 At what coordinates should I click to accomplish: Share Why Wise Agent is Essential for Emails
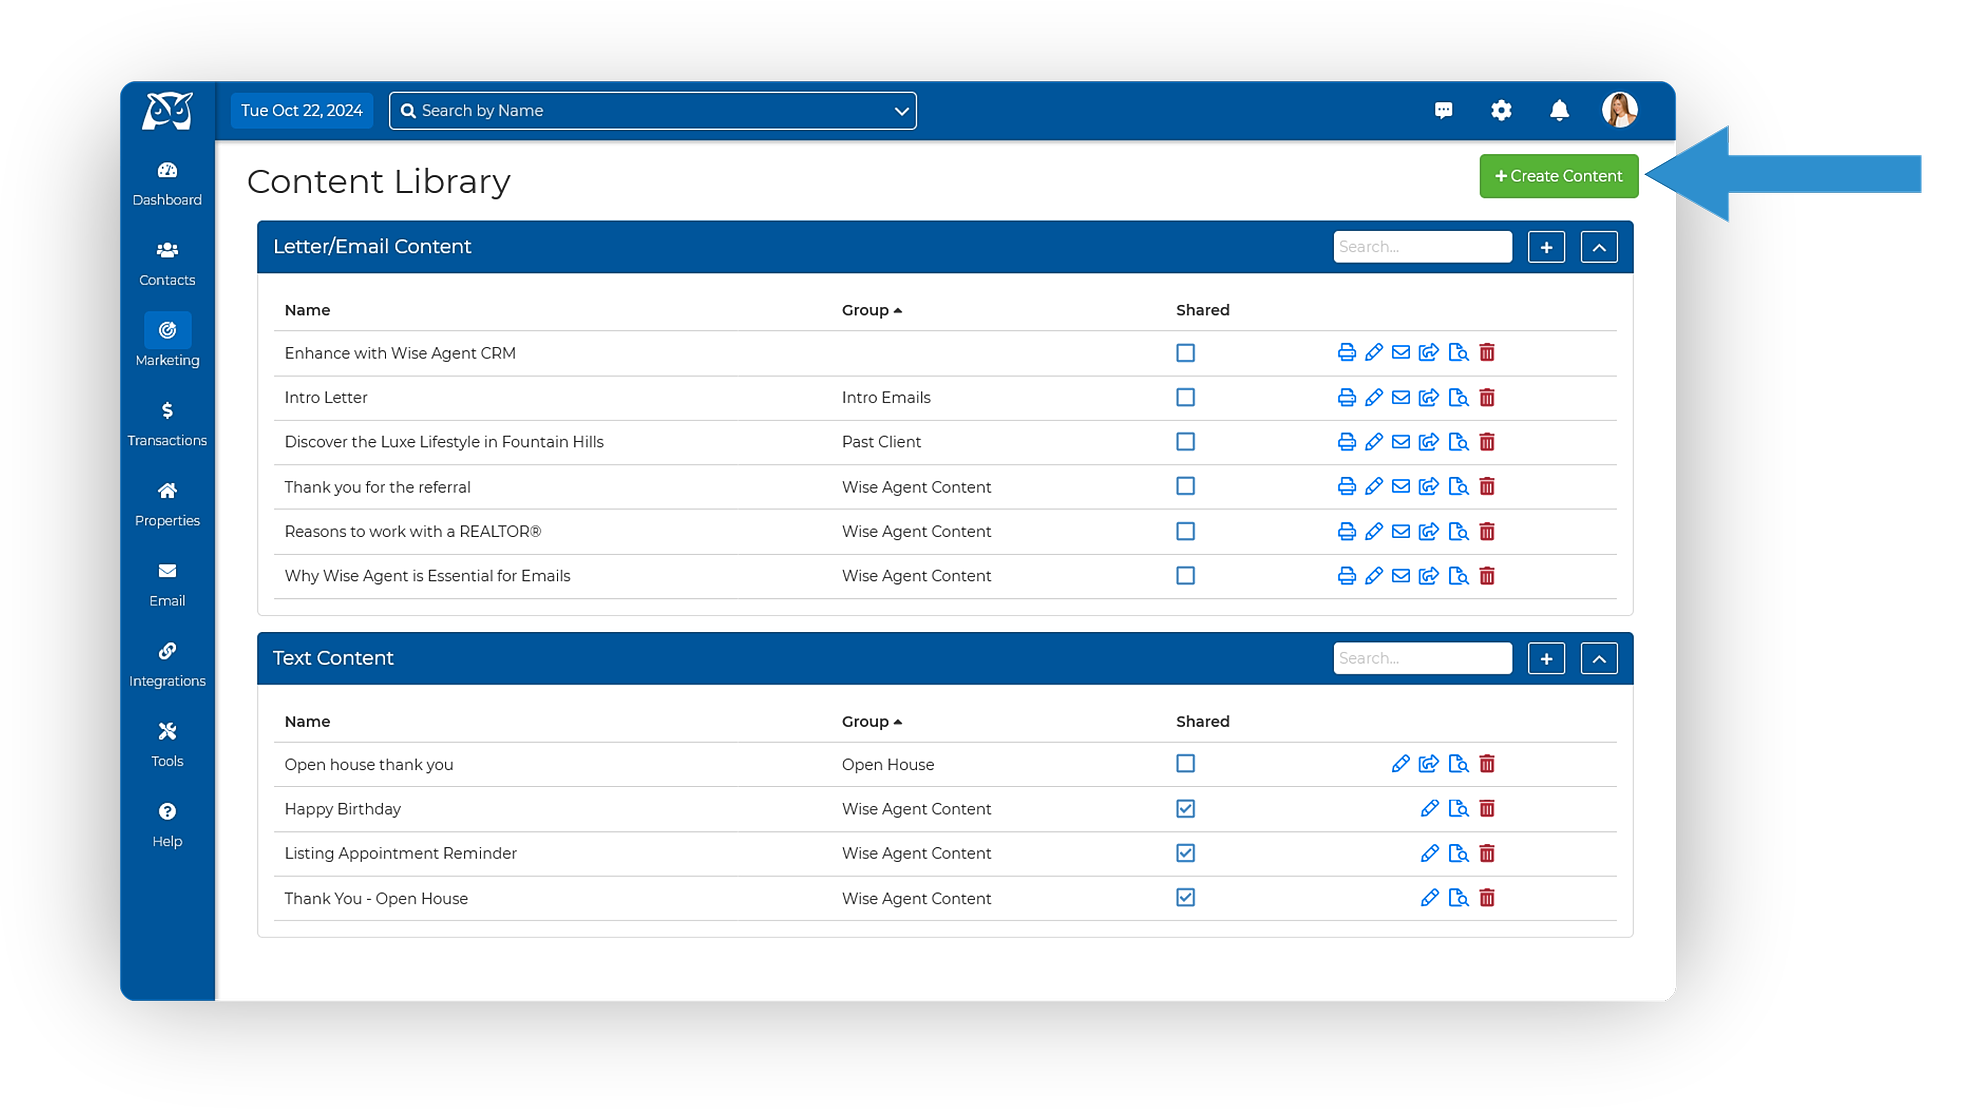point(1429,576)
